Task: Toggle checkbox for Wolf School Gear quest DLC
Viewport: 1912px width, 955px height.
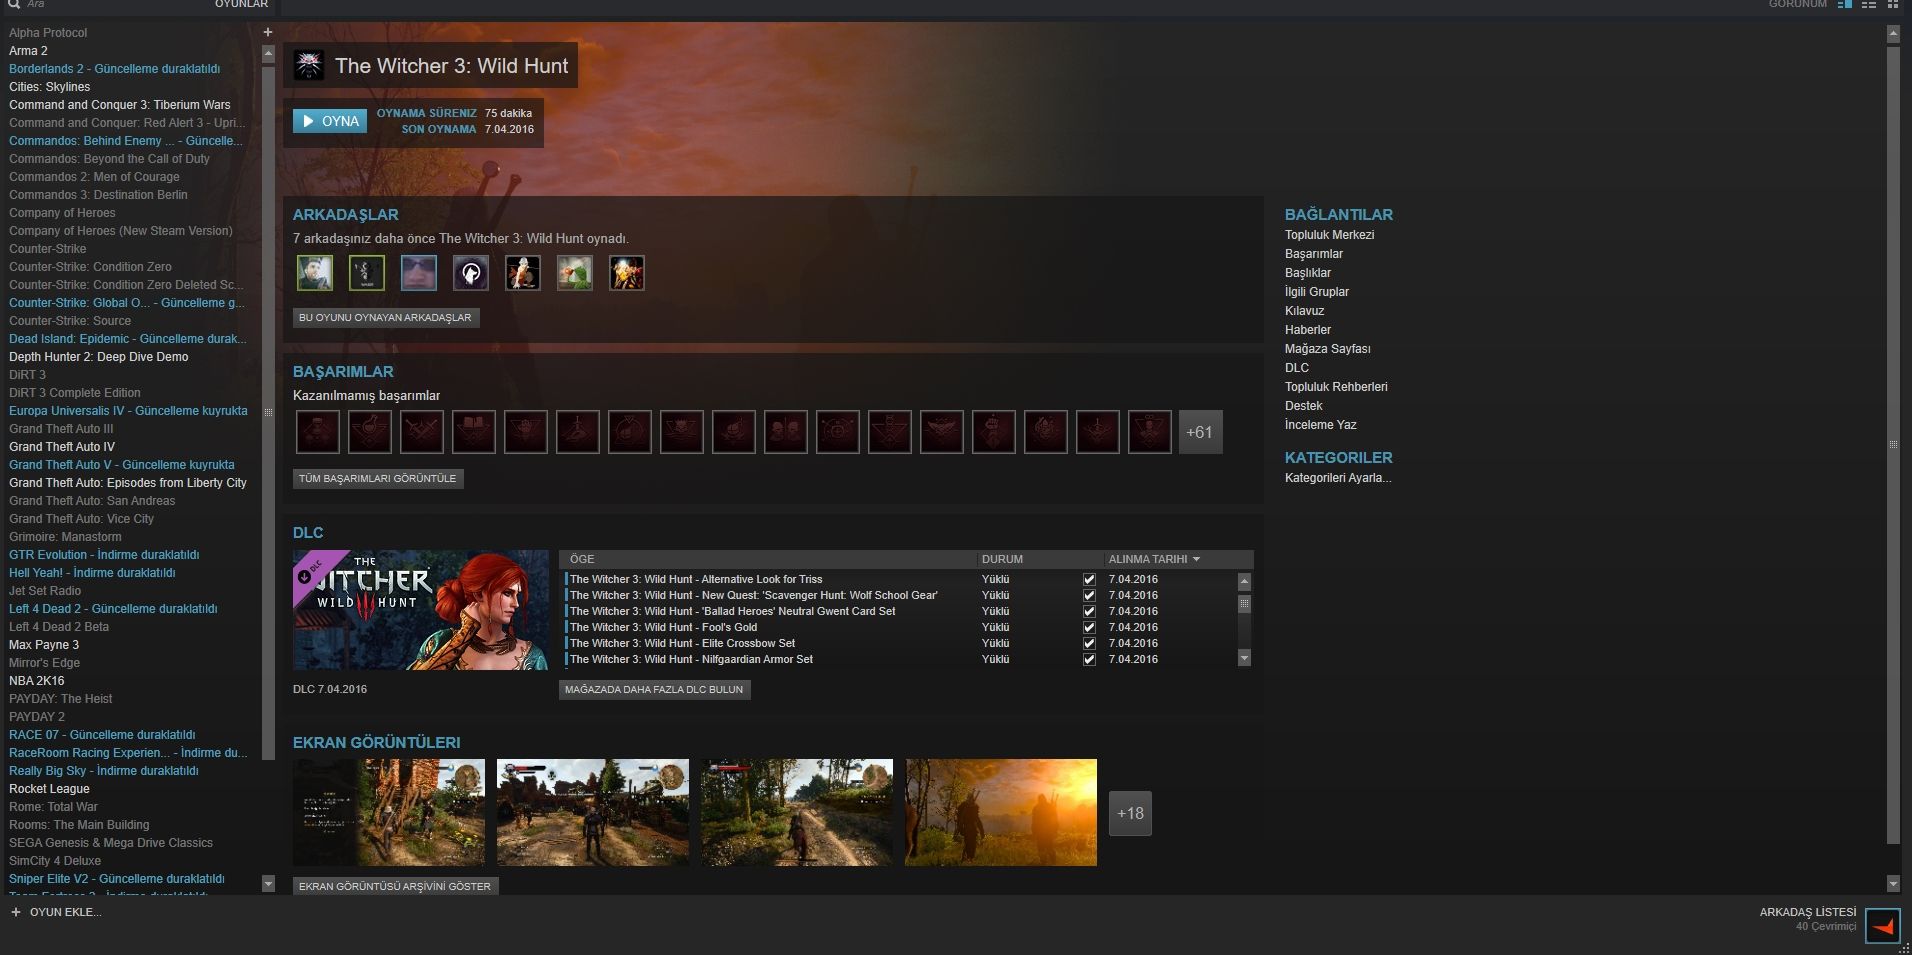Action: (1089, 596)
